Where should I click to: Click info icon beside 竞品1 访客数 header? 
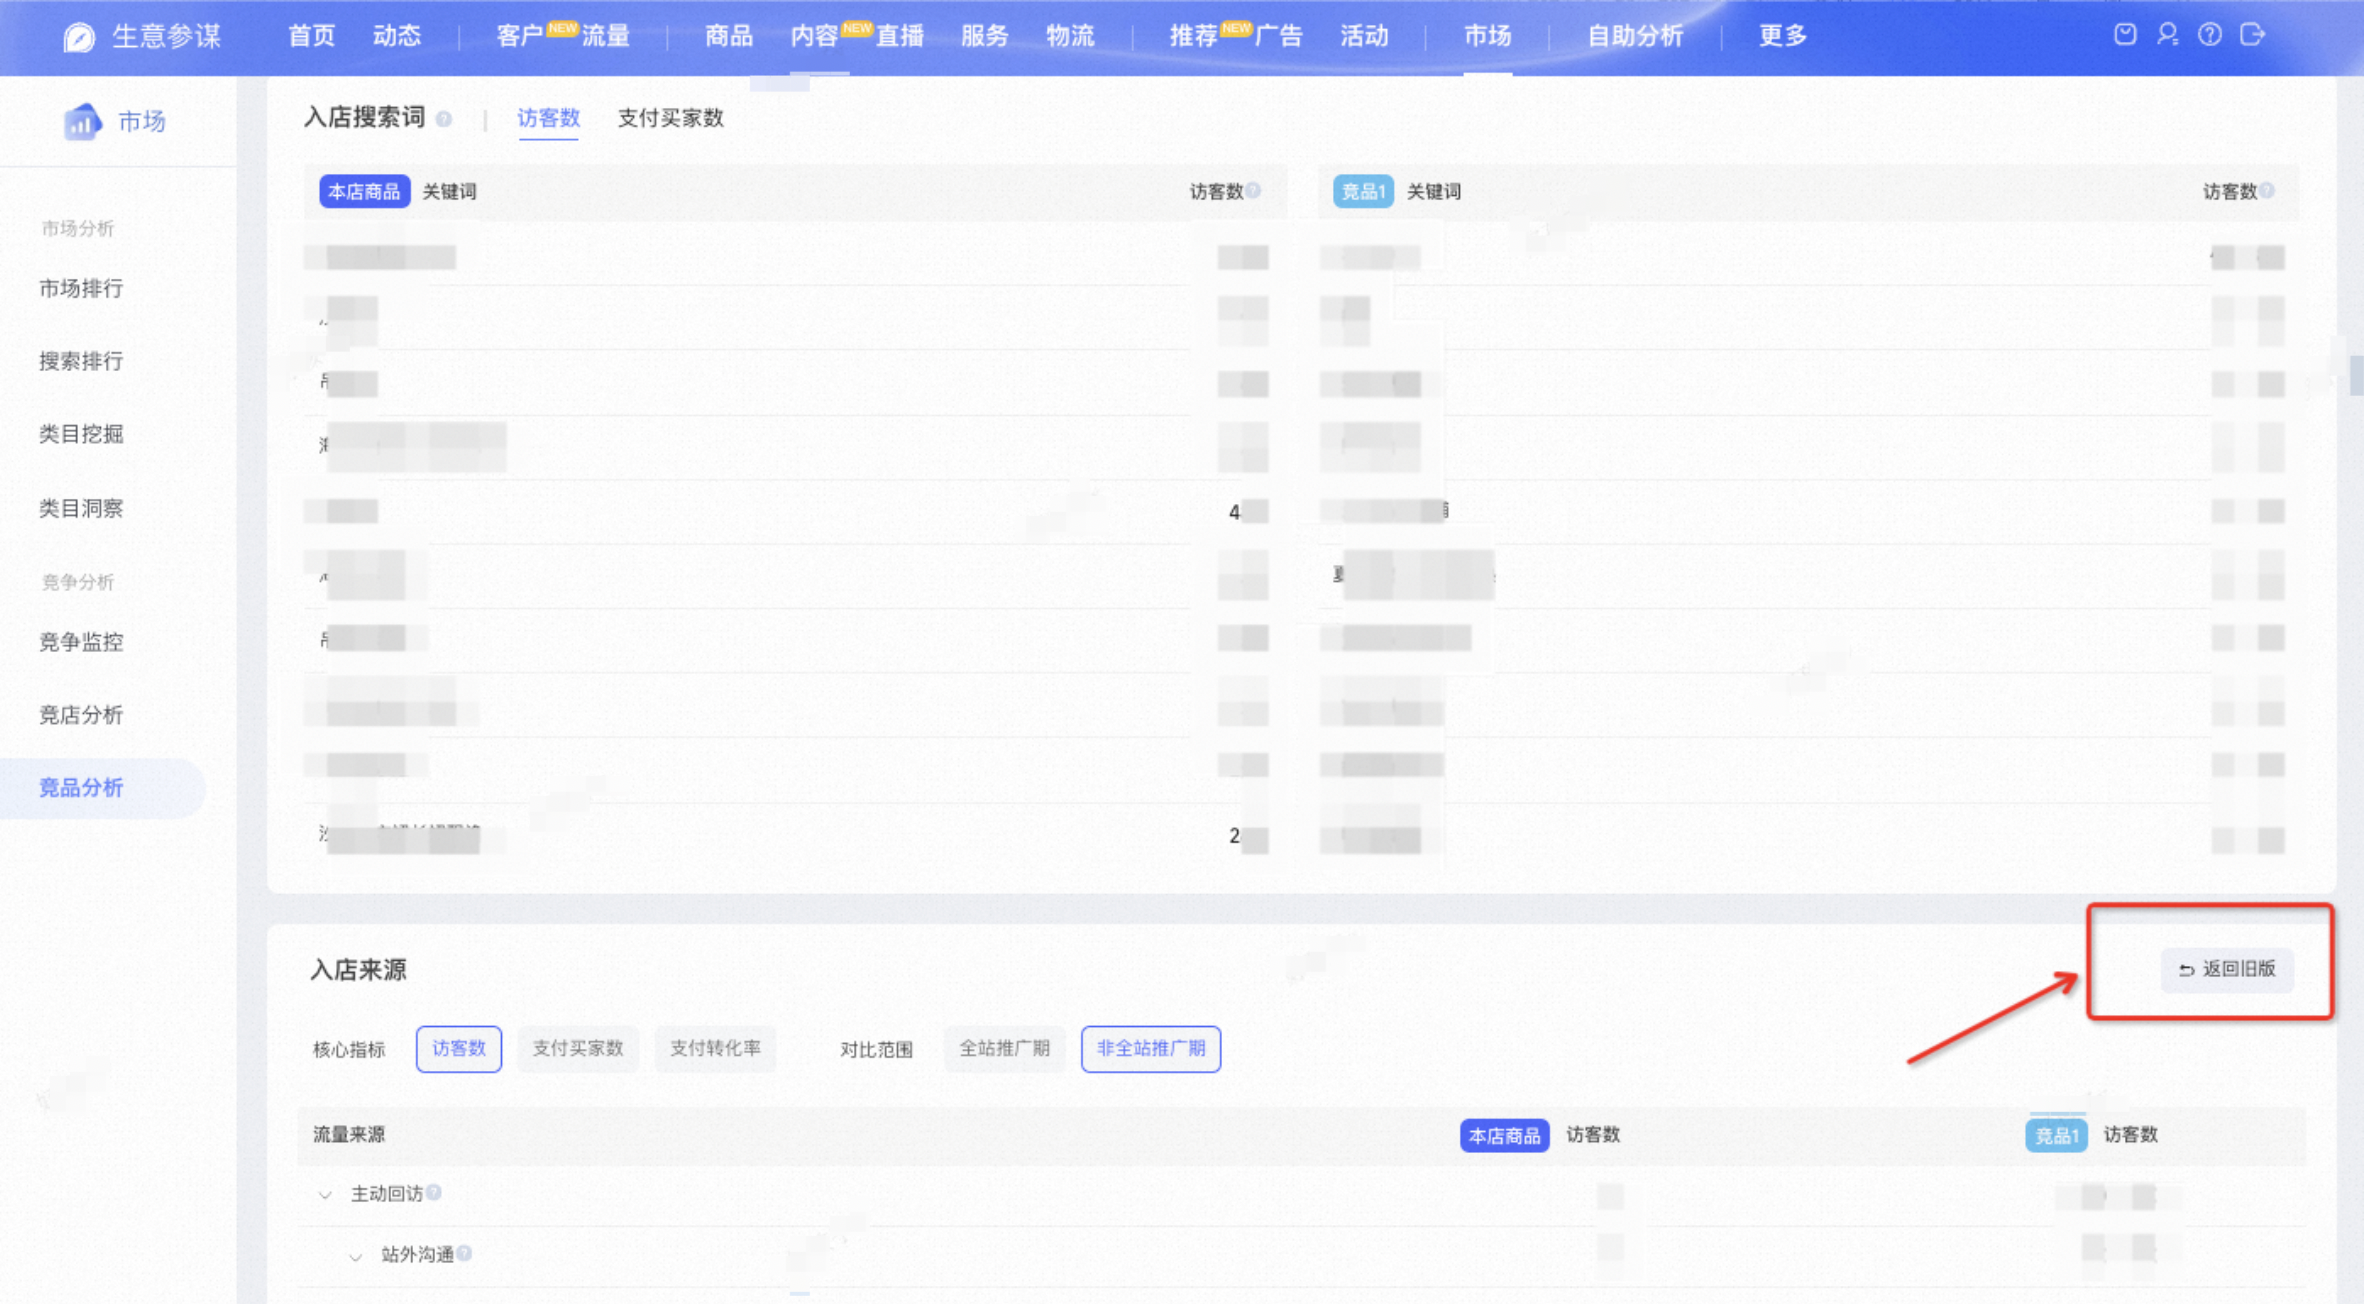[x=2268, y=190]
